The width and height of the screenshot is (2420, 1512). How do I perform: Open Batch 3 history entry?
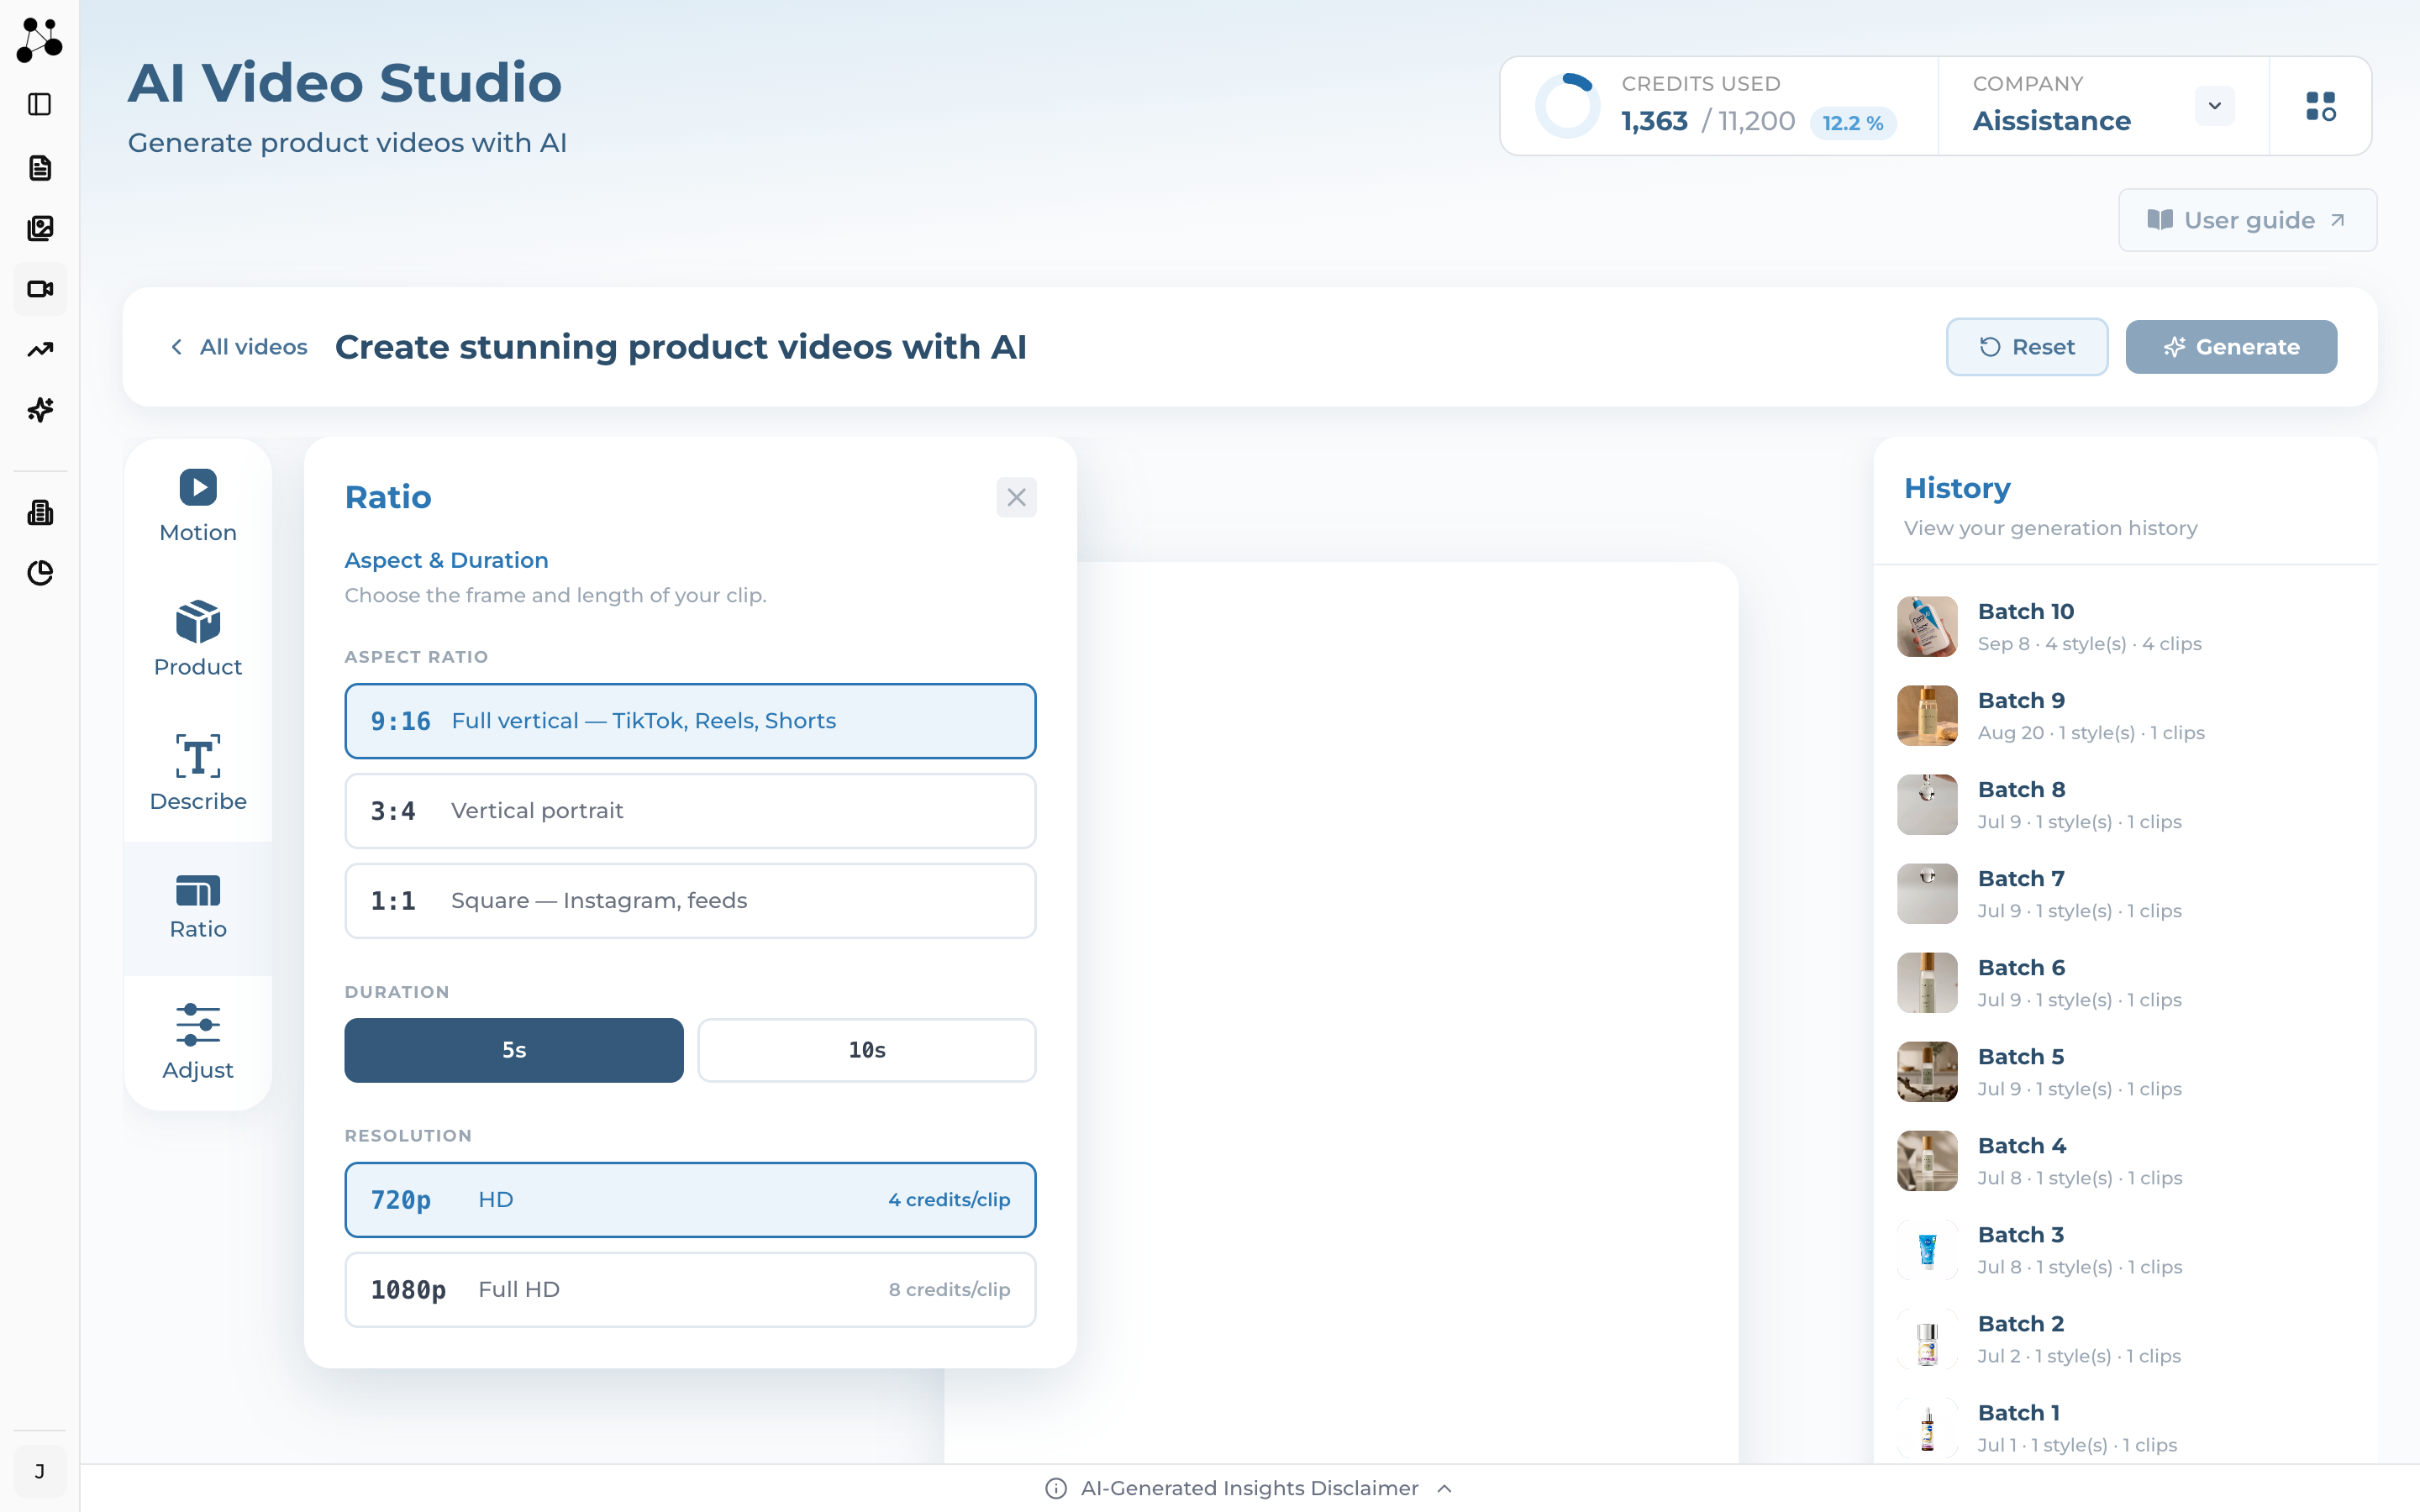point(2125,1250)
